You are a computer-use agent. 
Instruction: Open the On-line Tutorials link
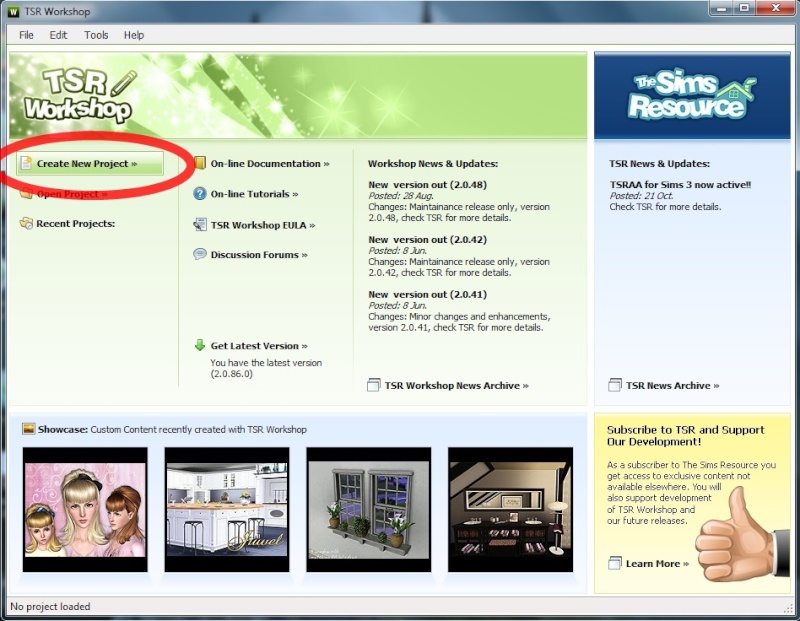tap(254, 194)
